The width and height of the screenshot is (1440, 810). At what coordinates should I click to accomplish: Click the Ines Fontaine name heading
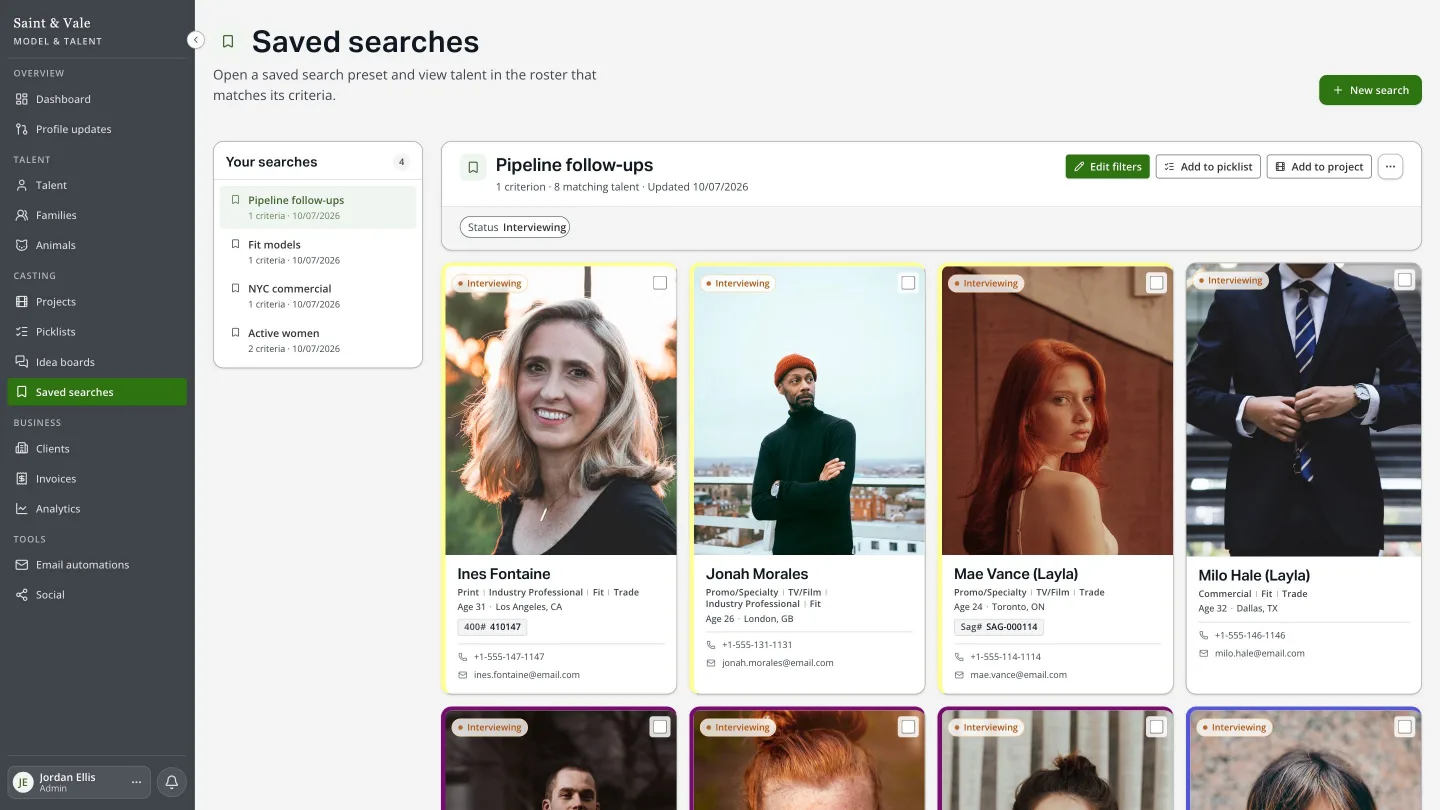tap(504, 574)
